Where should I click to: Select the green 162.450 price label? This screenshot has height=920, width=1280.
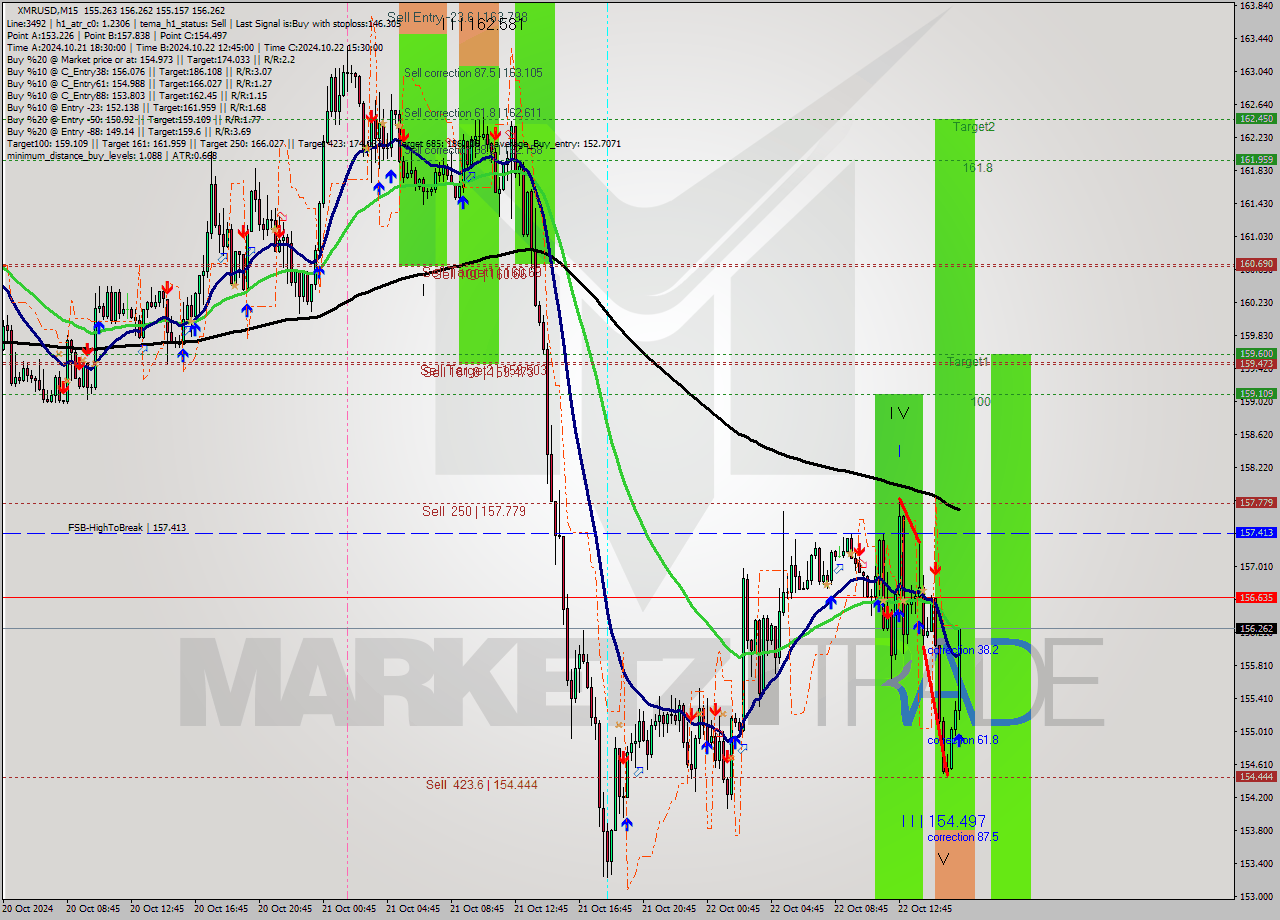point(1256,118)
